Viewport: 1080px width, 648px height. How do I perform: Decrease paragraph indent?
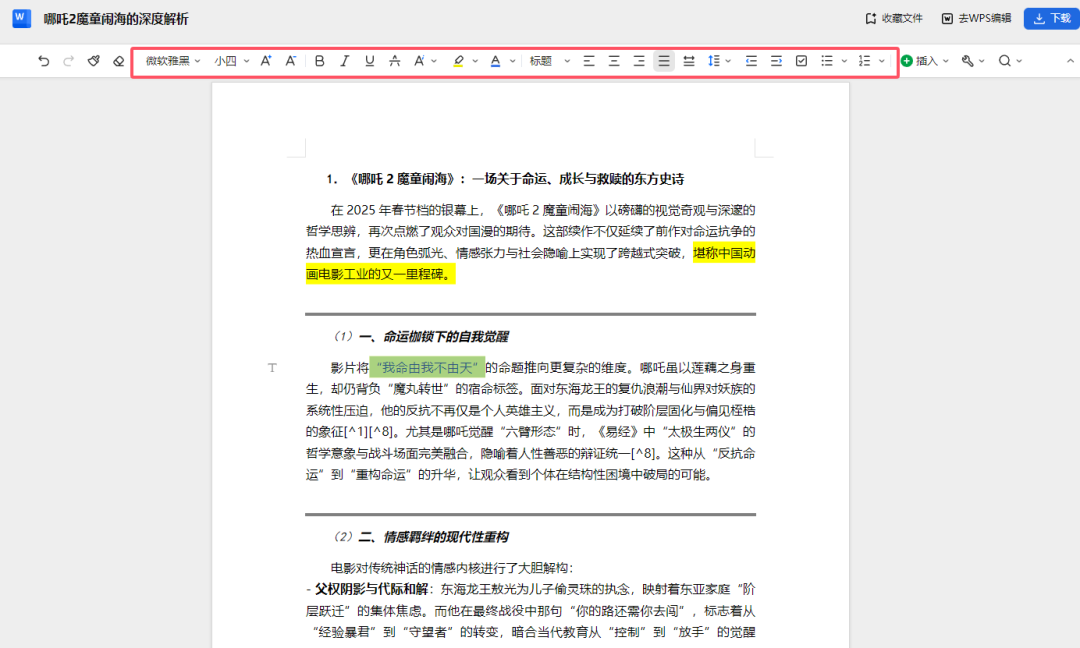coord(751,61)
